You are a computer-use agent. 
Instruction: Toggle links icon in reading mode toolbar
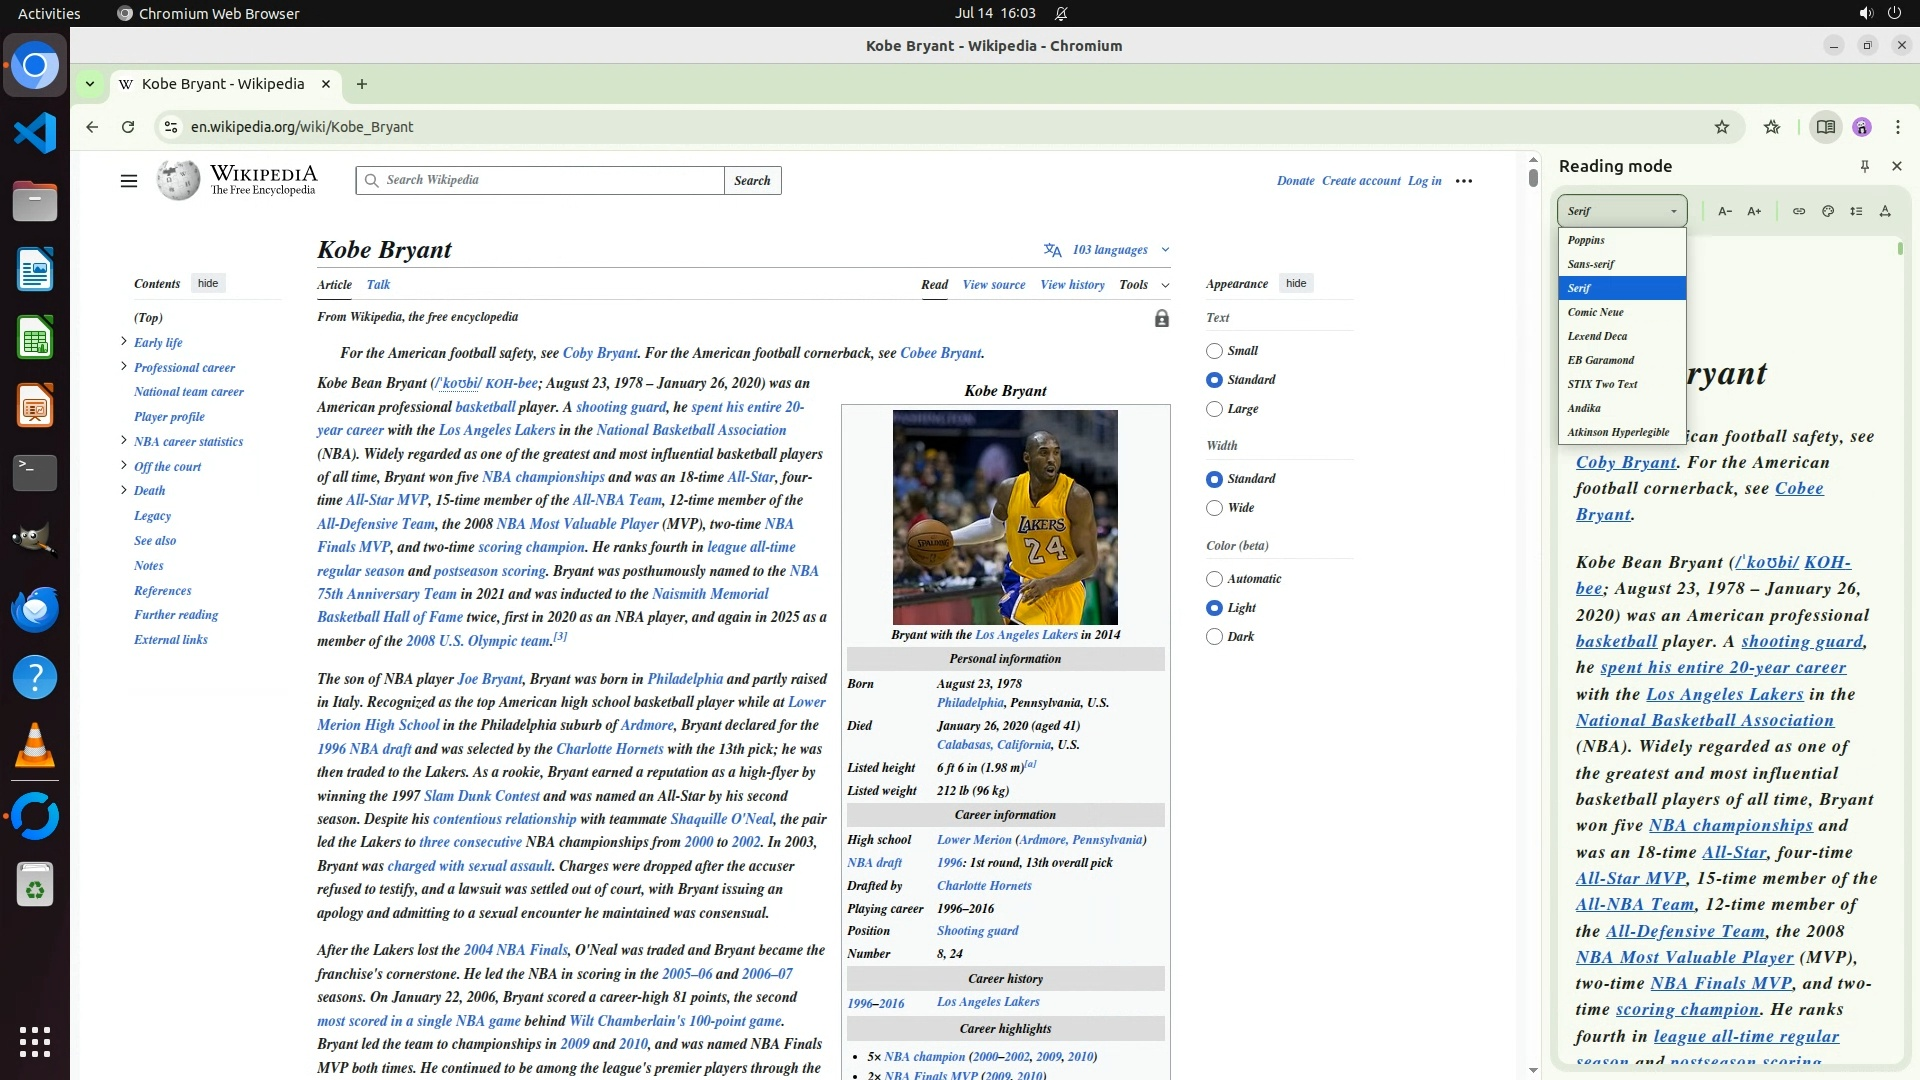(1799, 211)
